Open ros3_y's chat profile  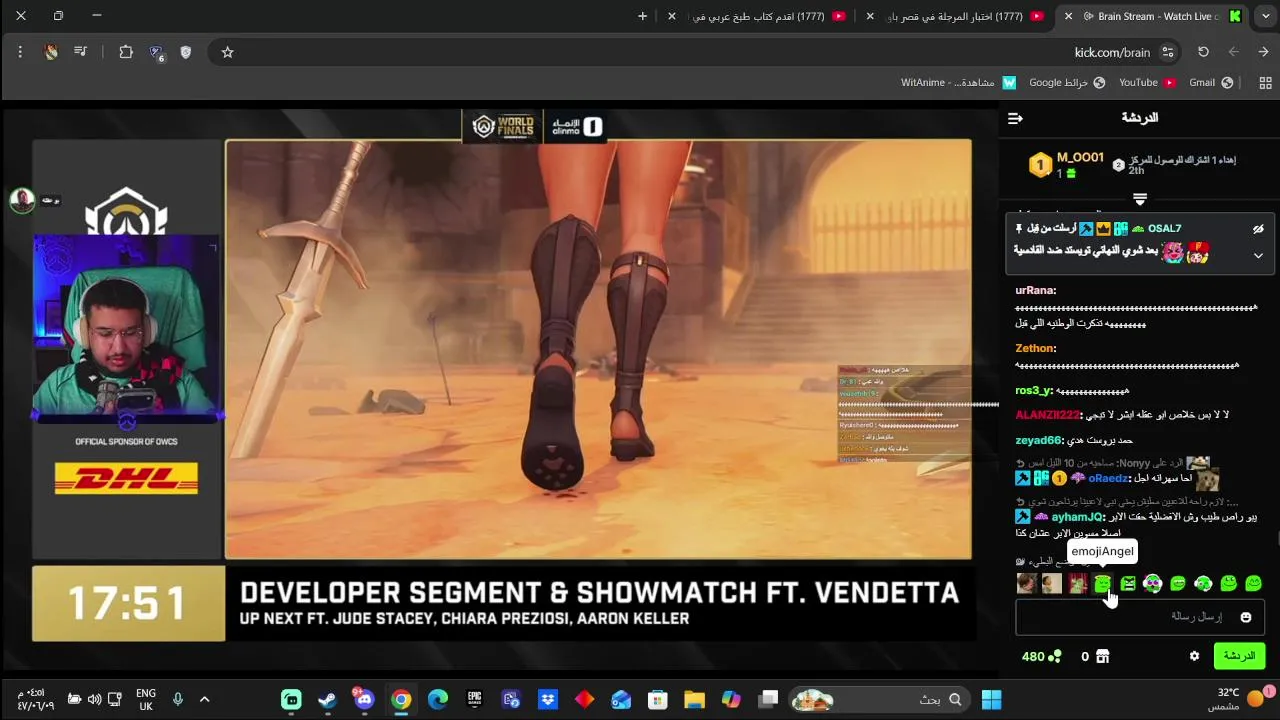pyautogui.click(x=1034, y=391)
